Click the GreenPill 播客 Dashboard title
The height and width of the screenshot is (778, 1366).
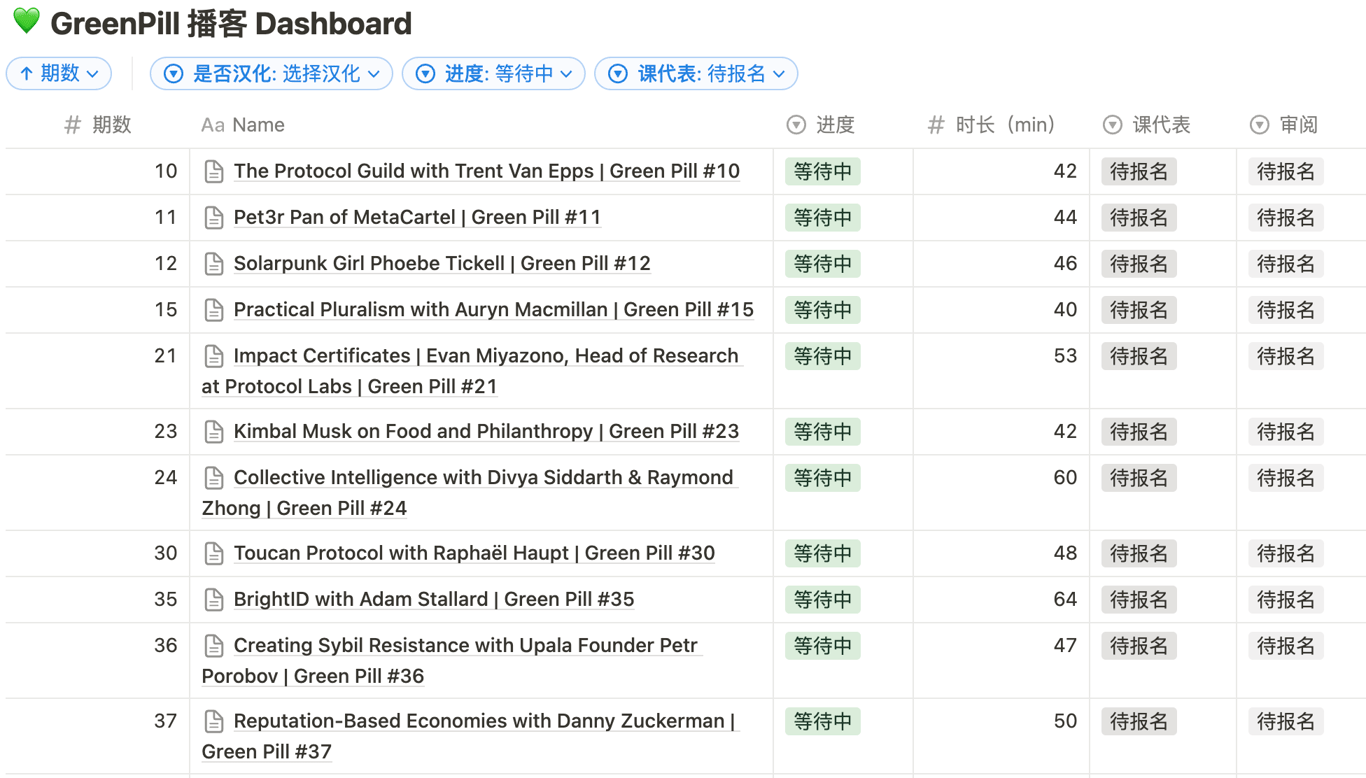[231, 23]
